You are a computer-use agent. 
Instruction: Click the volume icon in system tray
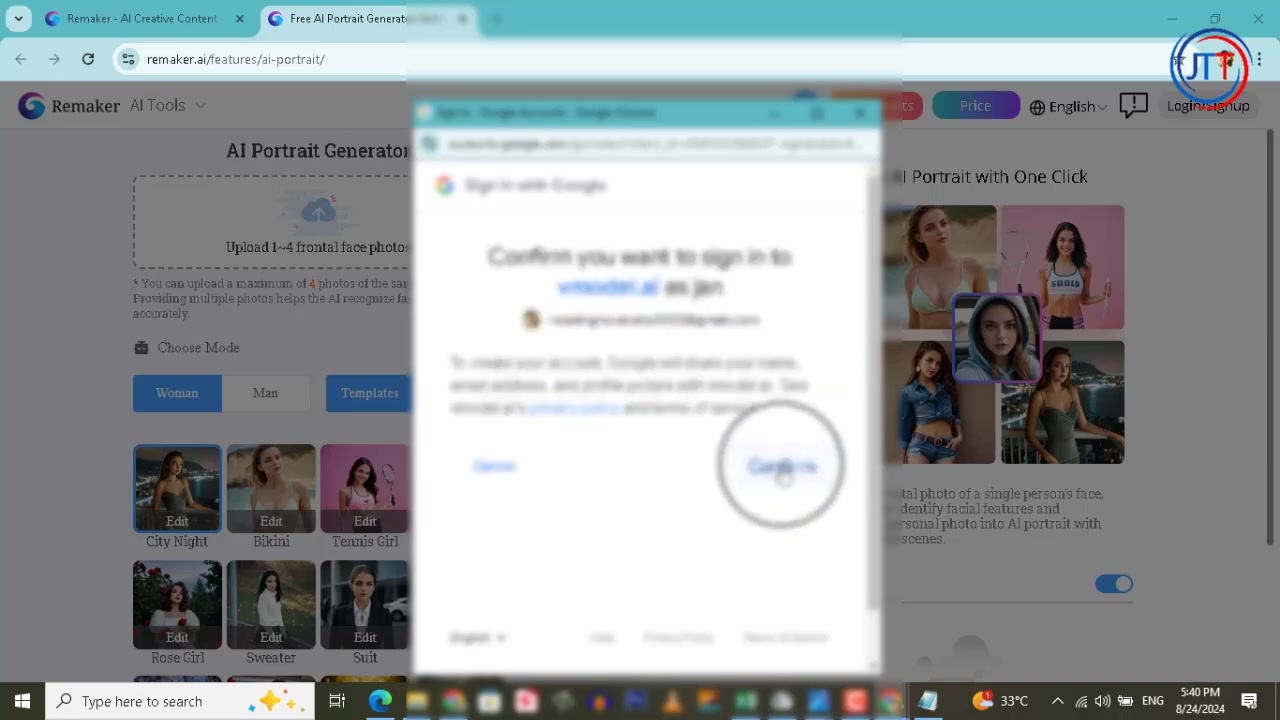click(1101, 701)
